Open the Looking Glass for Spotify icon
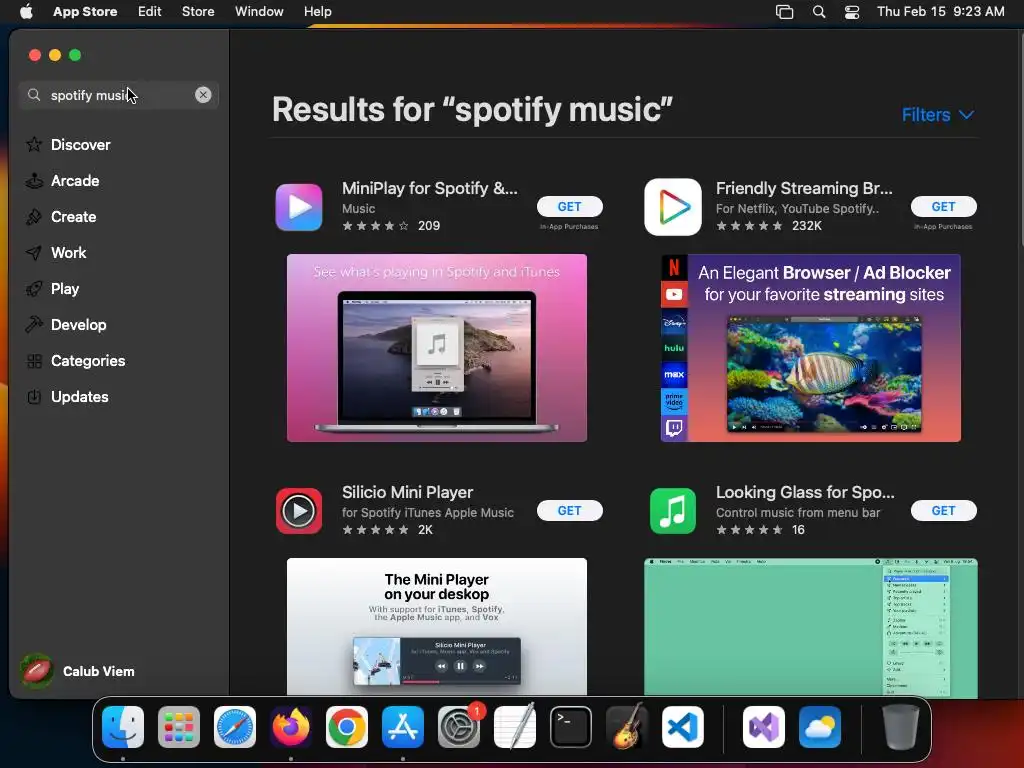 point(673,511)
